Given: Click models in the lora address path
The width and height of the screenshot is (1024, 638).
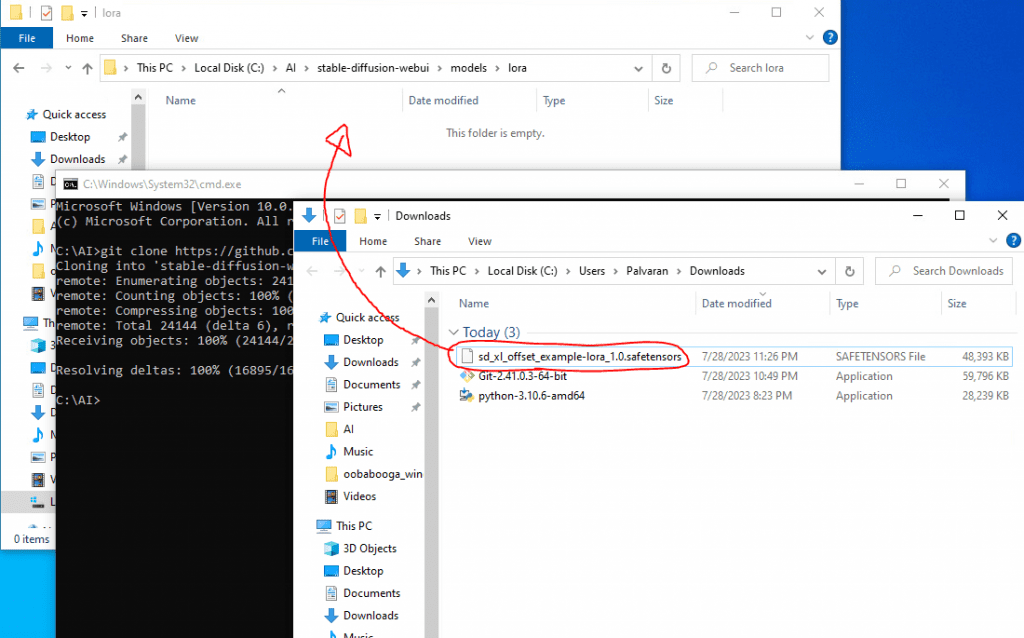Looking at the screenshot, I should (x=468, y=68).
